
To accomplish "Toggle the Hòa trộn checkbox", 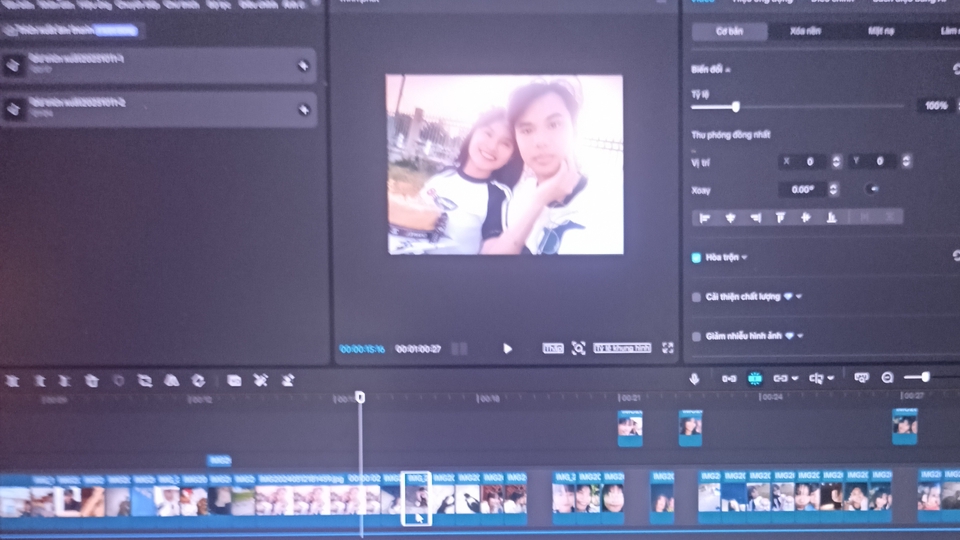I will [x=697, y=257].
